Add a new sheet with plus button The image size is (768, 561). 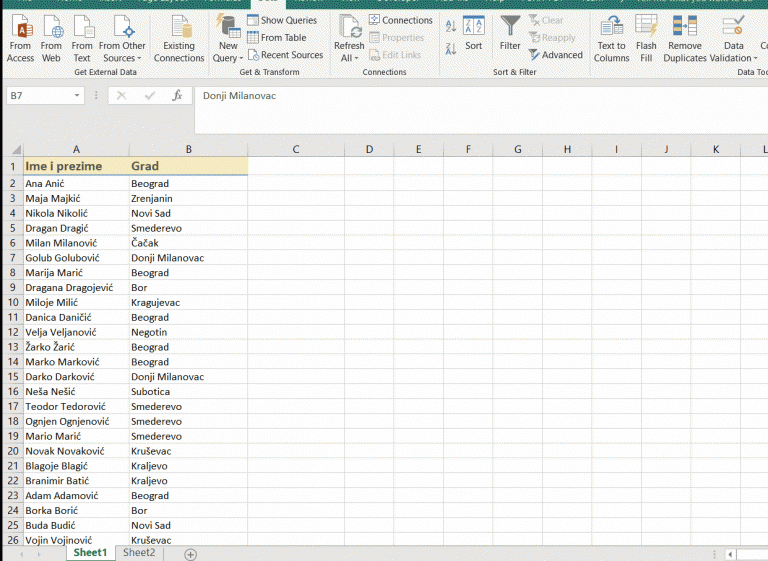(191, 554)
